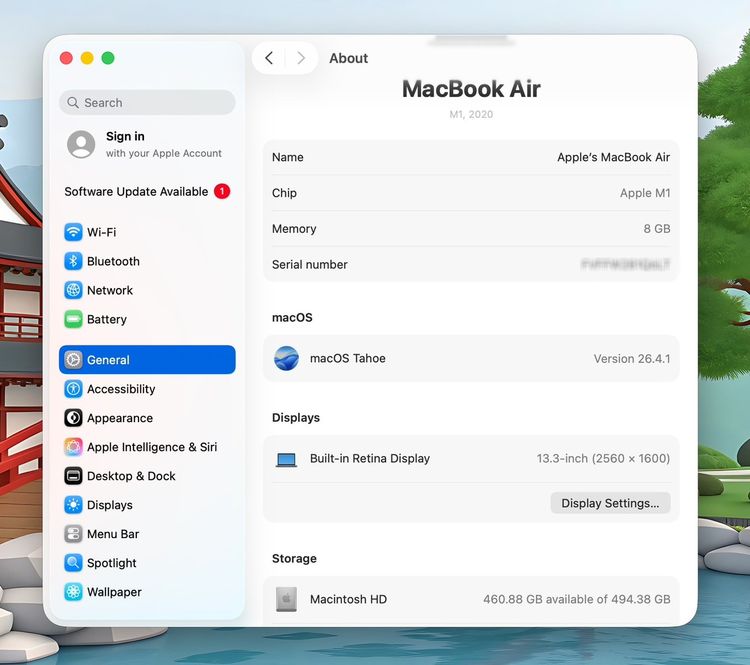Viewport: 750px width, 665px height.
Task: Select Battery in the sidebar
Action: [147, 320]
